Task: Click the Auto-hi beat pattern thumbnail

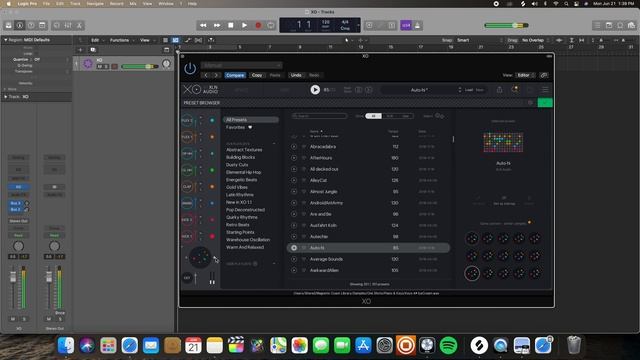Action: [503, 142]
